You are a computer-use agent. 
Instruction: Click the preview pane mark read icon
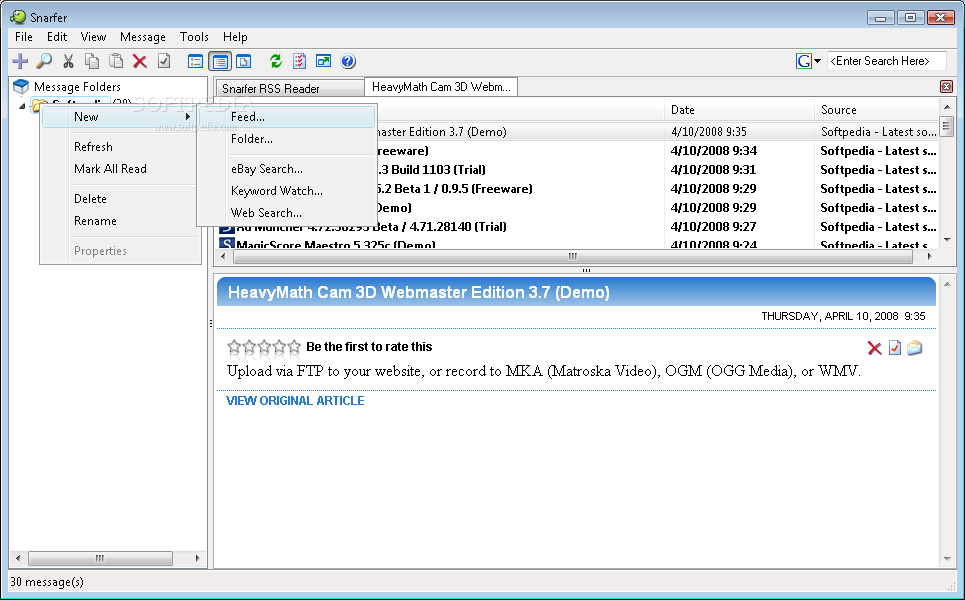pos(895,348)
